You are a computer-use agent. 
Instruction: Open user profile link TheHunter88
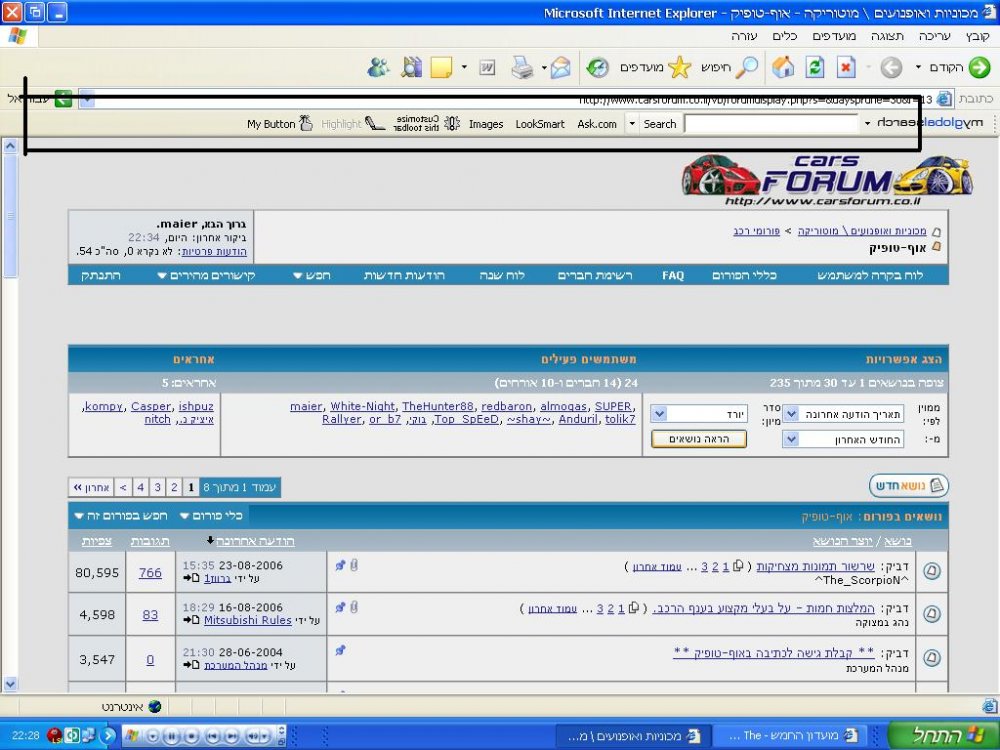(438, 406)
